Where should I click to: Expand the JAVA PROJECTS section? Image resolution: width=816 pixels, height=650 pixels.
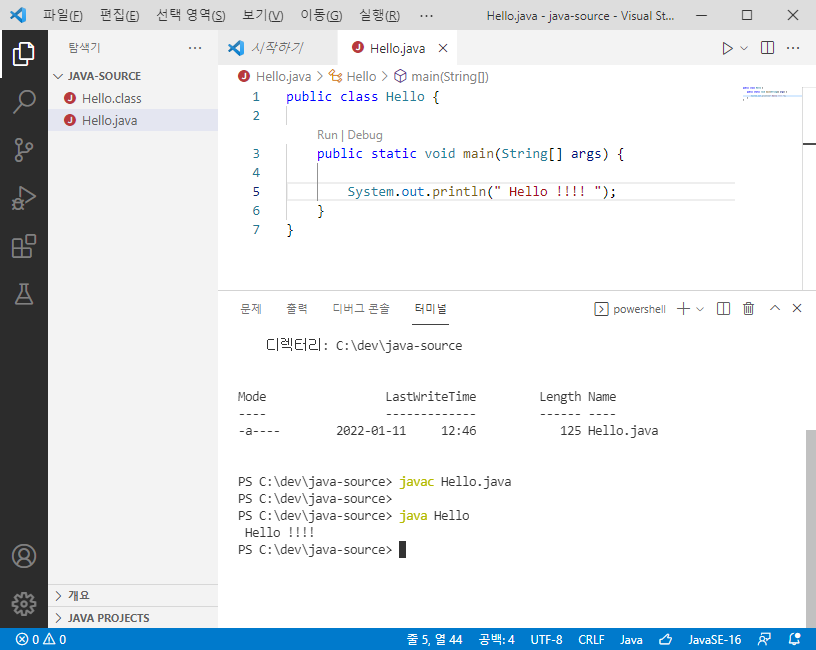(133, 618)
